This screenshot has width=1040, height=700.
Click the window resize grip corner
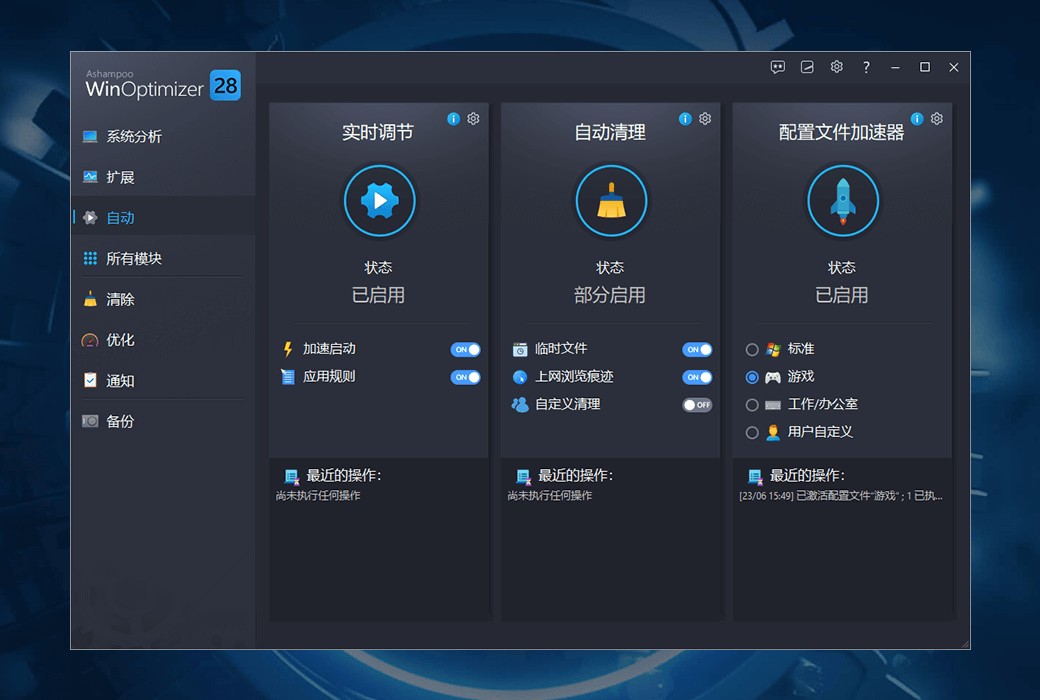click(x=965, y=644)
